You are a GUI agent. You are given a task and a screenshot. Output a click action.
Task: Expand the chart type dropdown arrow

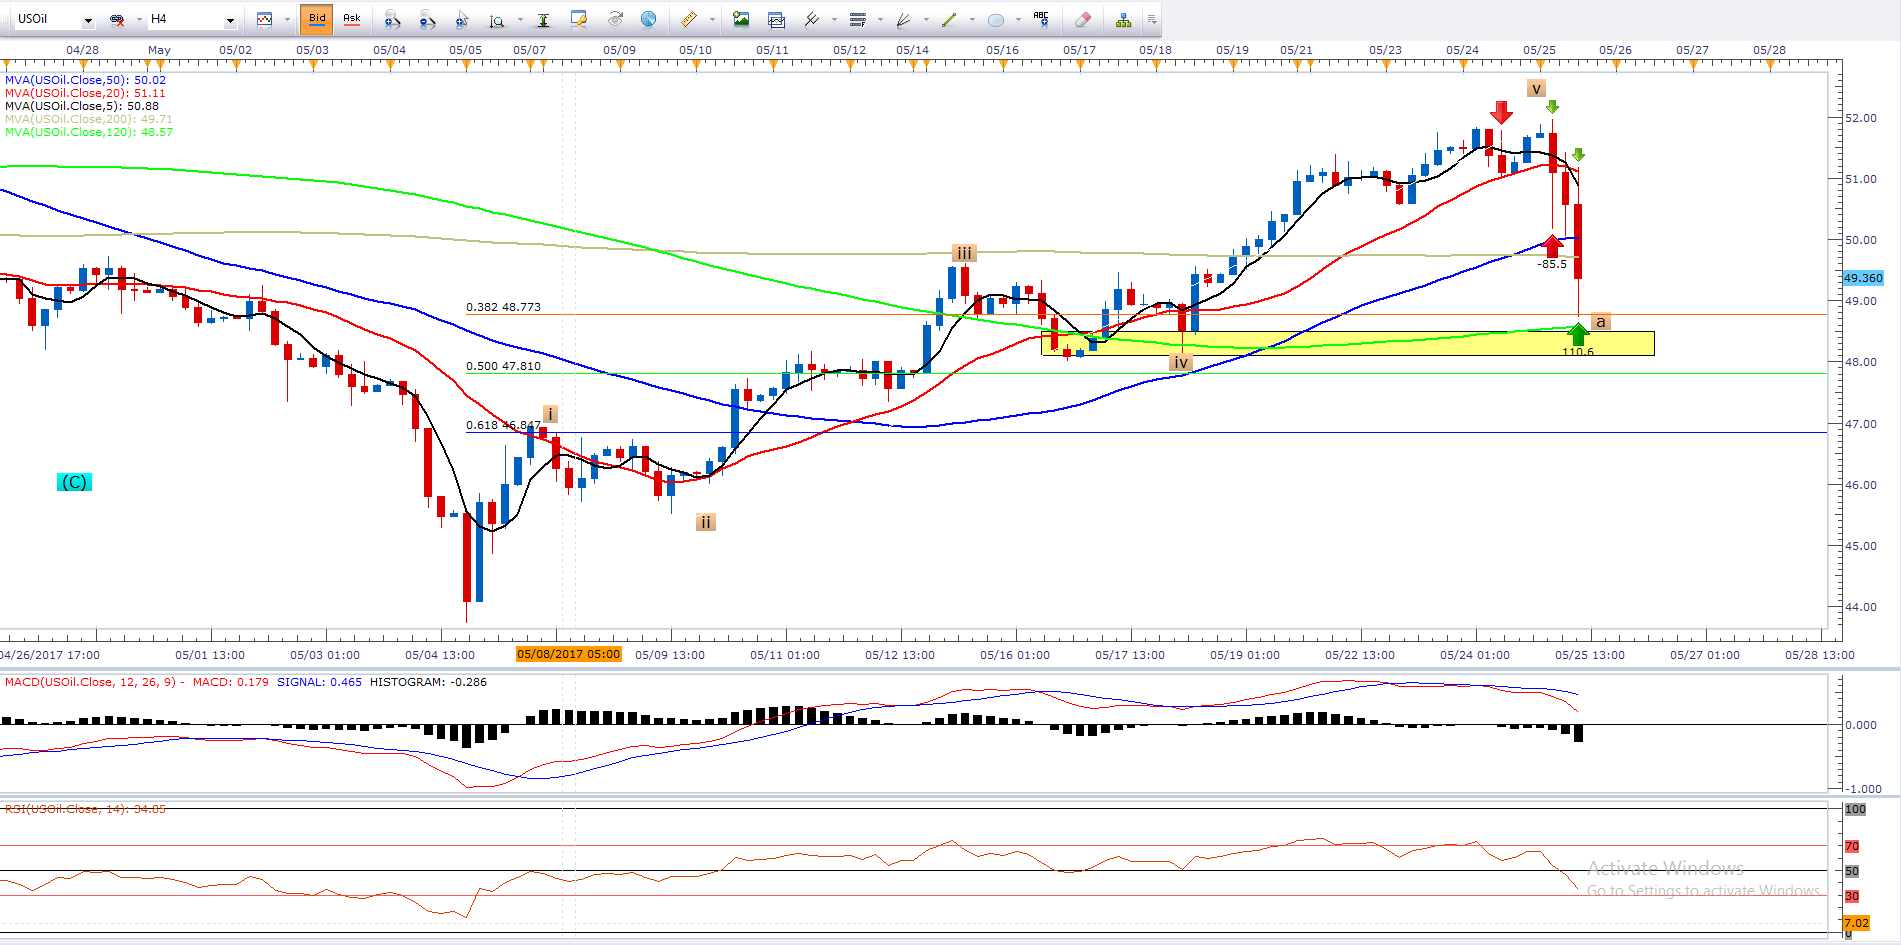tap(287, 19)
